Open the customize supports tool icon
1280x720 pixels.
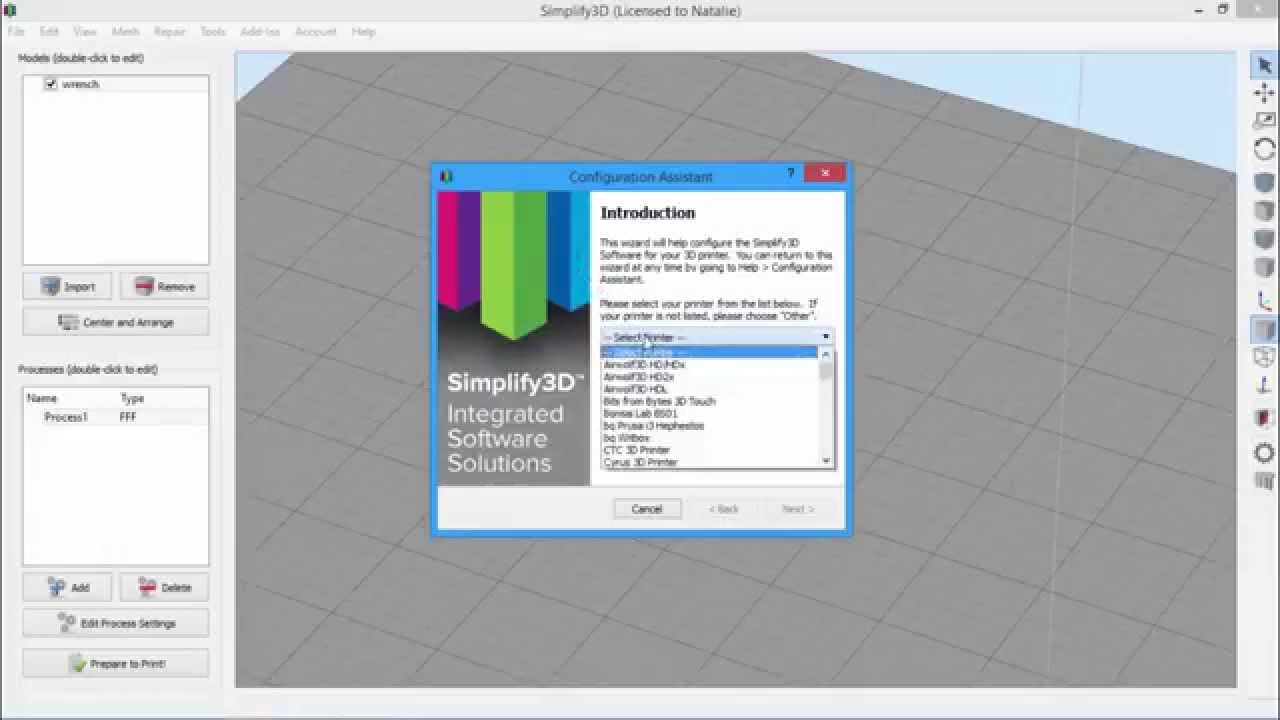(x=1264, y=482)
